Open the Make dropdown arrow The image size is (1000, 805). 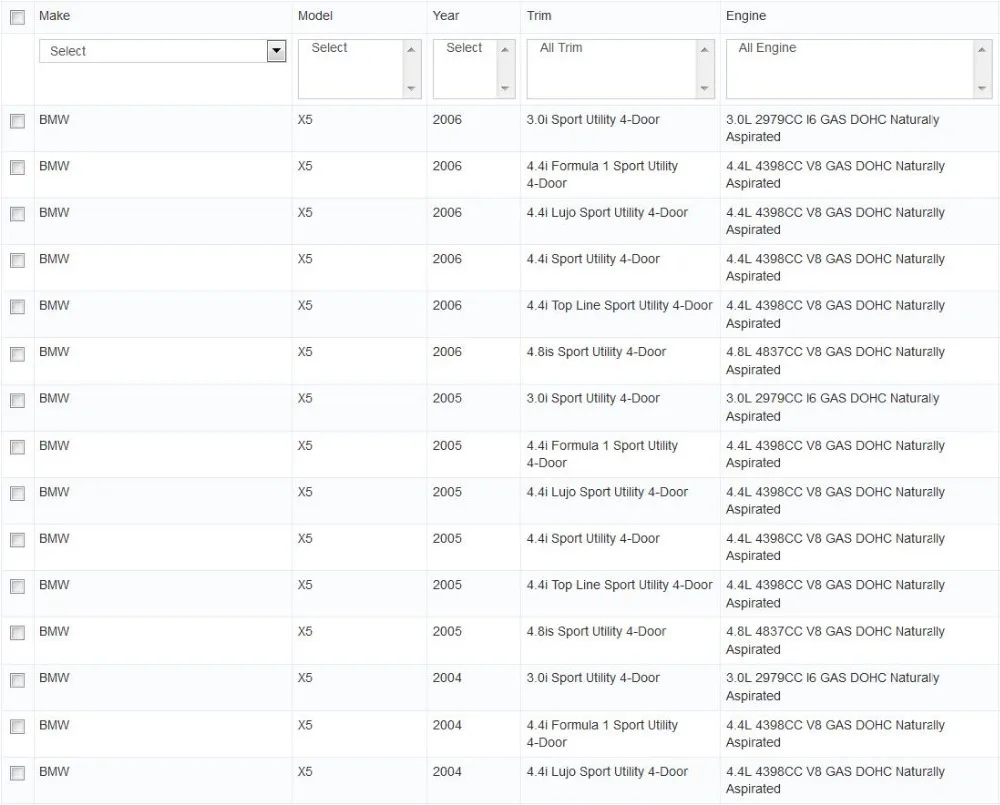(276, 51)
